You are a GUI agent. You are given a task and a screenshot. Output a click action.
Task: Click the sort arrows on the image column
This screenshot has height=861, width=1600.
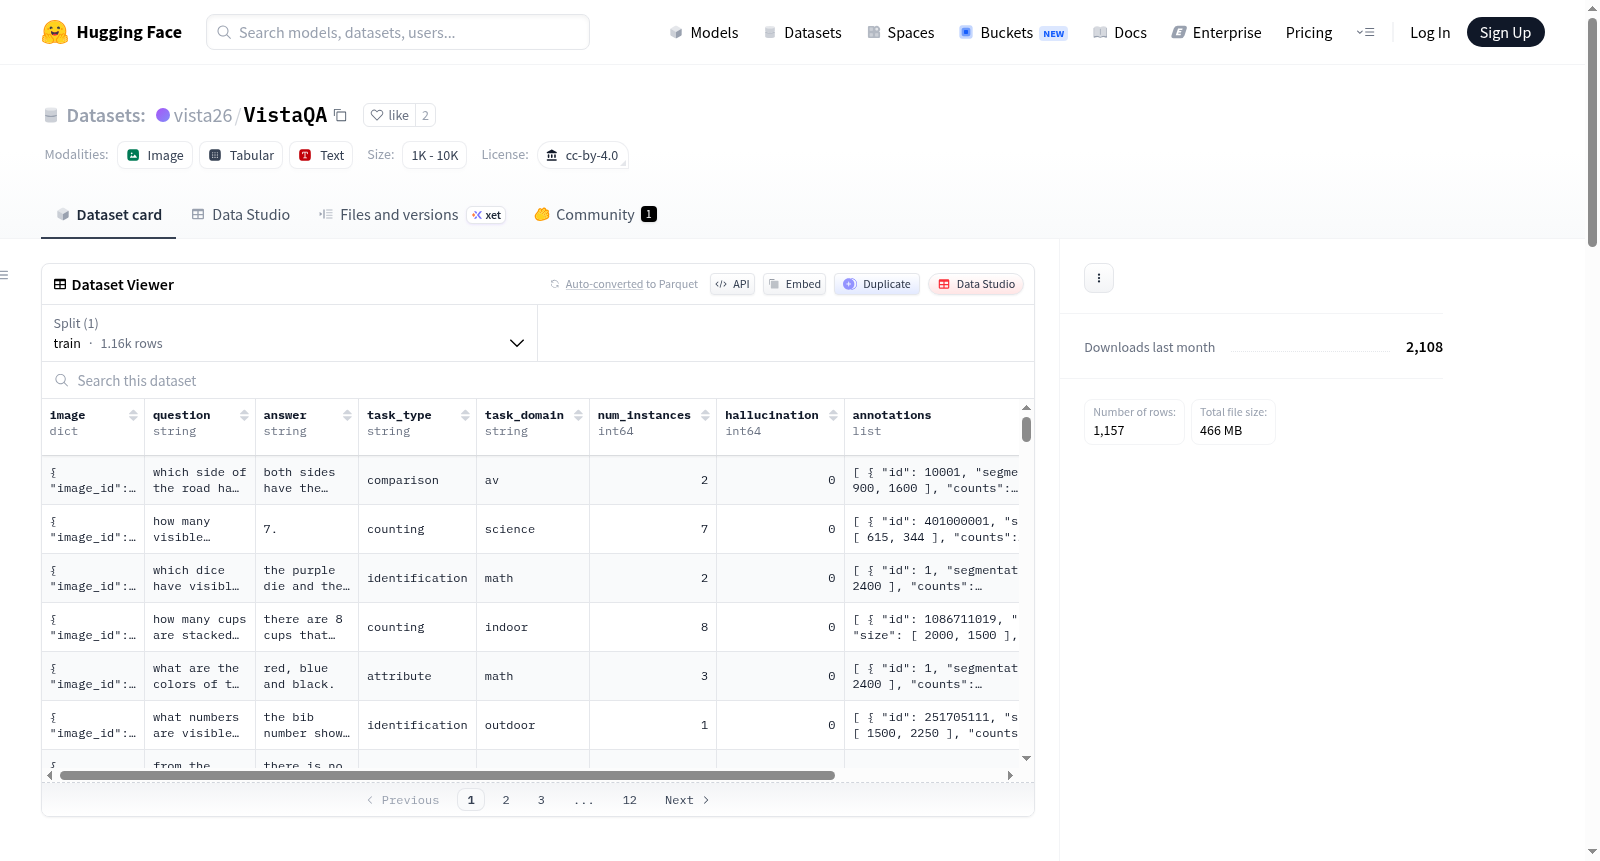[133, 415]
